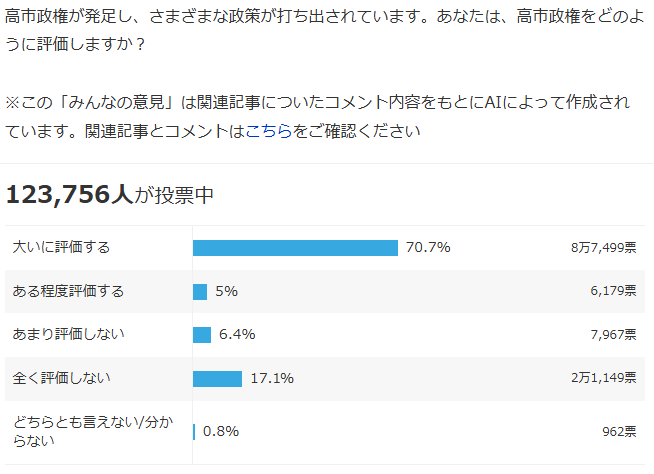Click the 123,756人 total voters number
654x474 pixels.
69,194
